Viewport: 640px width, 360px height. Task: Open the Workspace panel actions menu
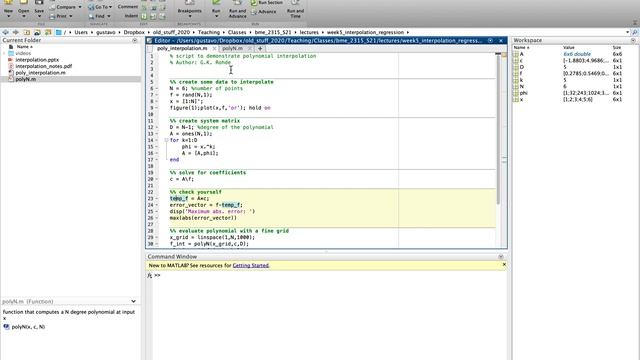(633, 40)
